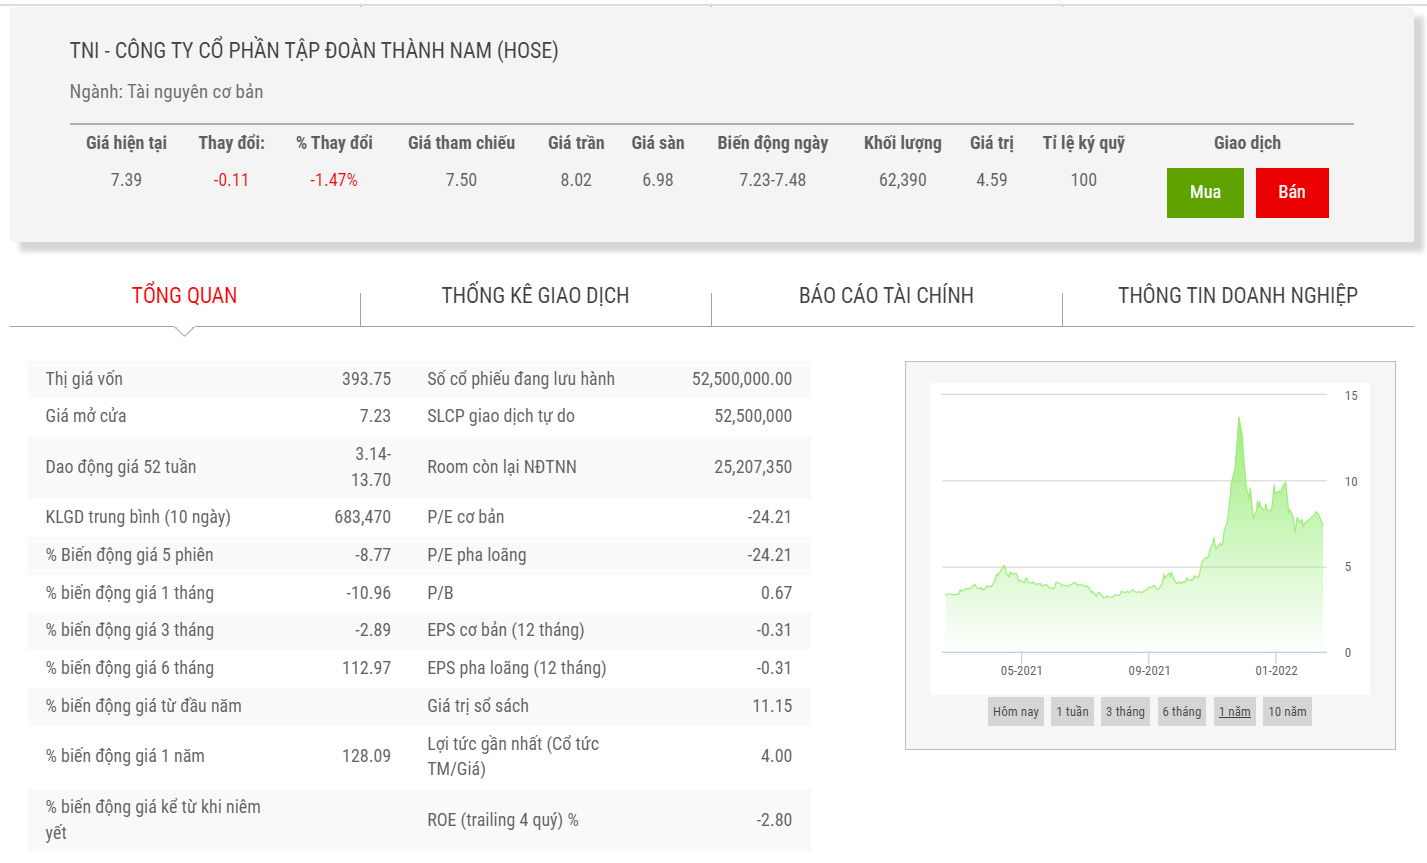Click the TNI company name heading
Viewport: 1427px width, 863px height.
pyautogui.click(x=314, y=51)
